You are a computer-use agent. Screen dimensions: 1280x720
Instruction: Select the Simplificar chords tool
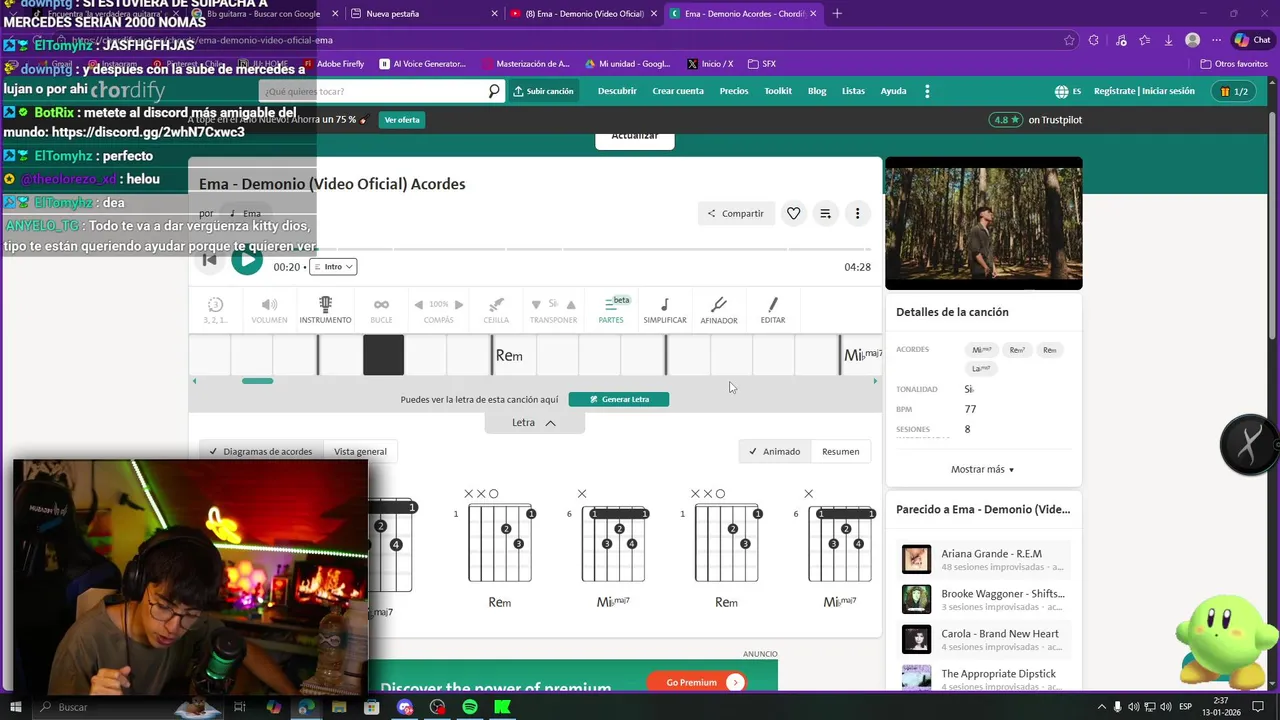point(665,310)
